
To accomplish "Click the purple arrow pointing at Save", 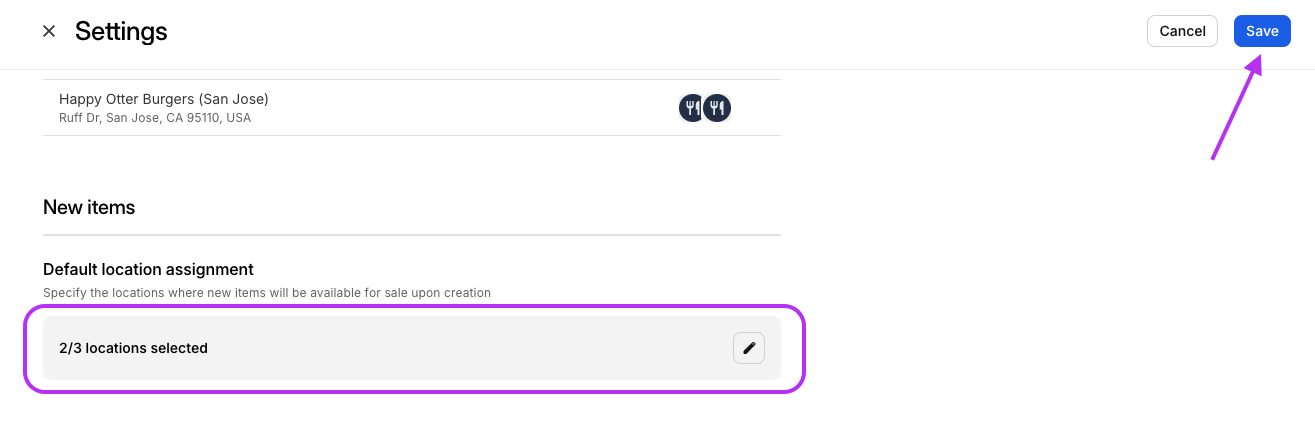I will [1235, 106].
